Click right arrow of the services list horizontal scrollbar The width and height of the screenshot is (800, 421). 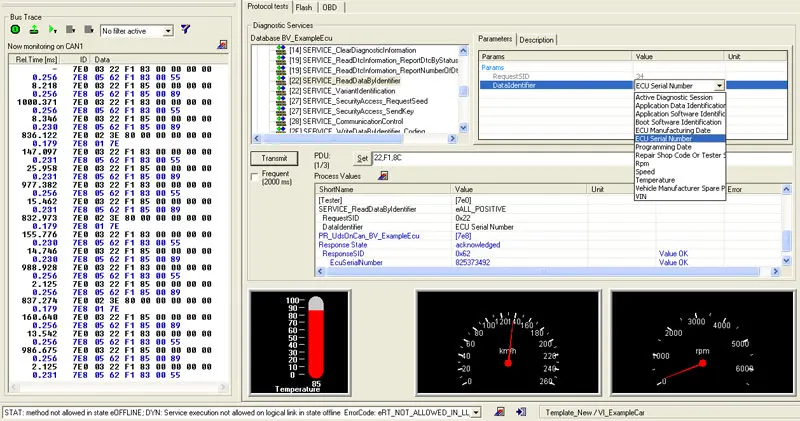pos(452,138)
